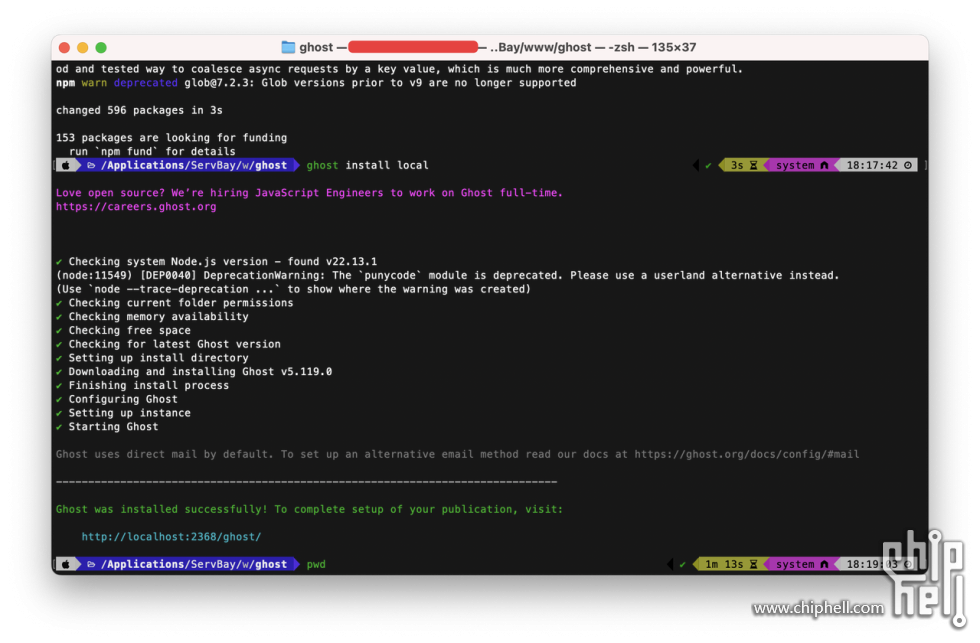The image size is (980, 643).
Task: Click the 'Downloading and installing Ghost v5.119.0' line
Action: [x=194, y=372]
